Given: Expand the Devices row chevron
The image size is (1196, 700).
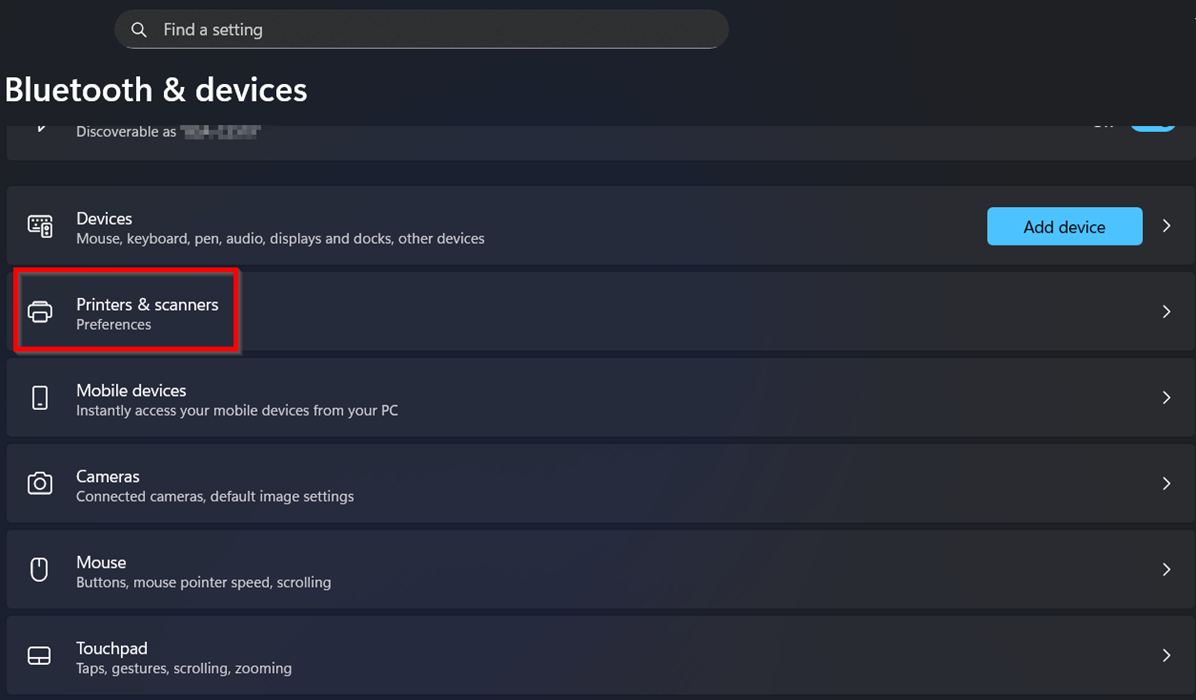Looking at the screenshot, I should tap(1166, 226).
